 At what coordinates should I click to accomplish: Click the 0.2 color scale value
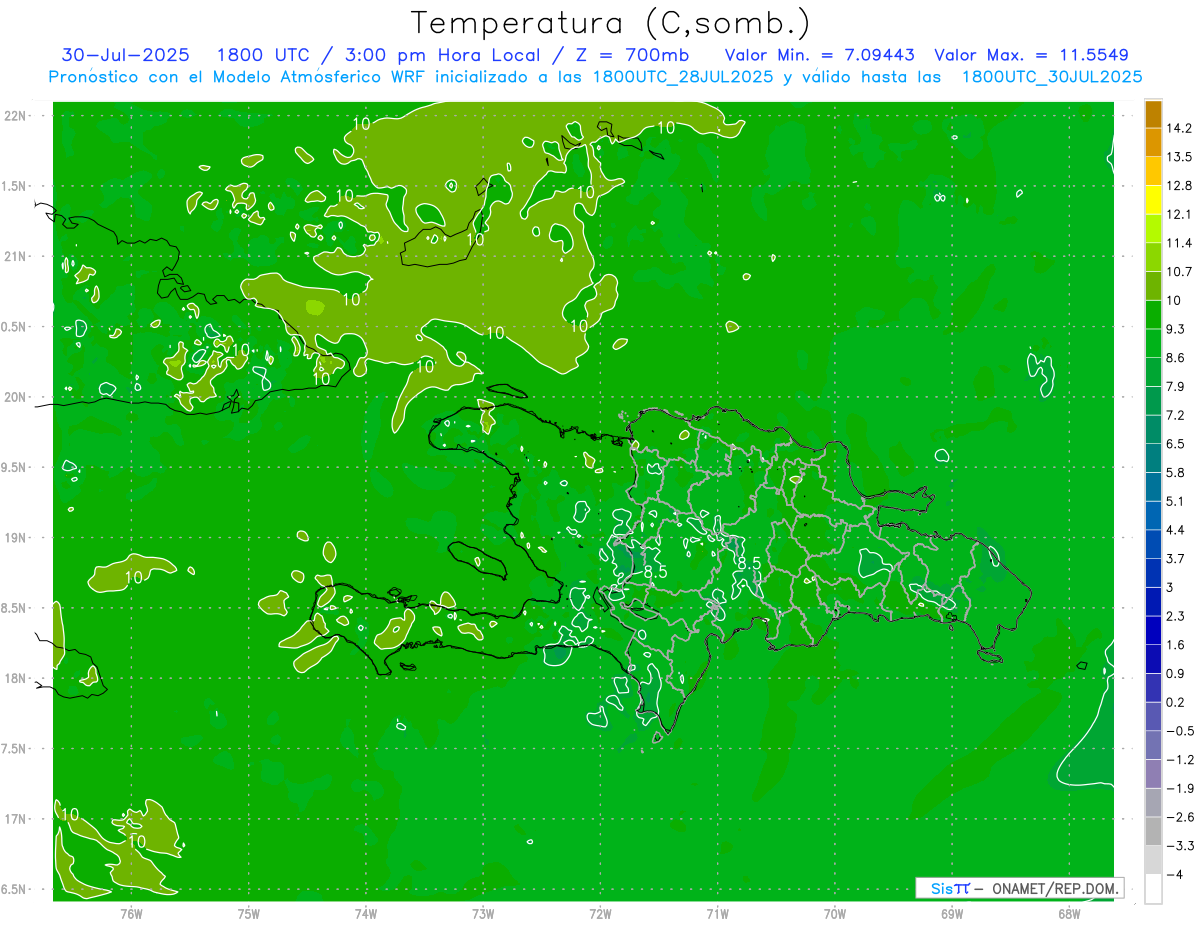click(x=1176, y=702)
